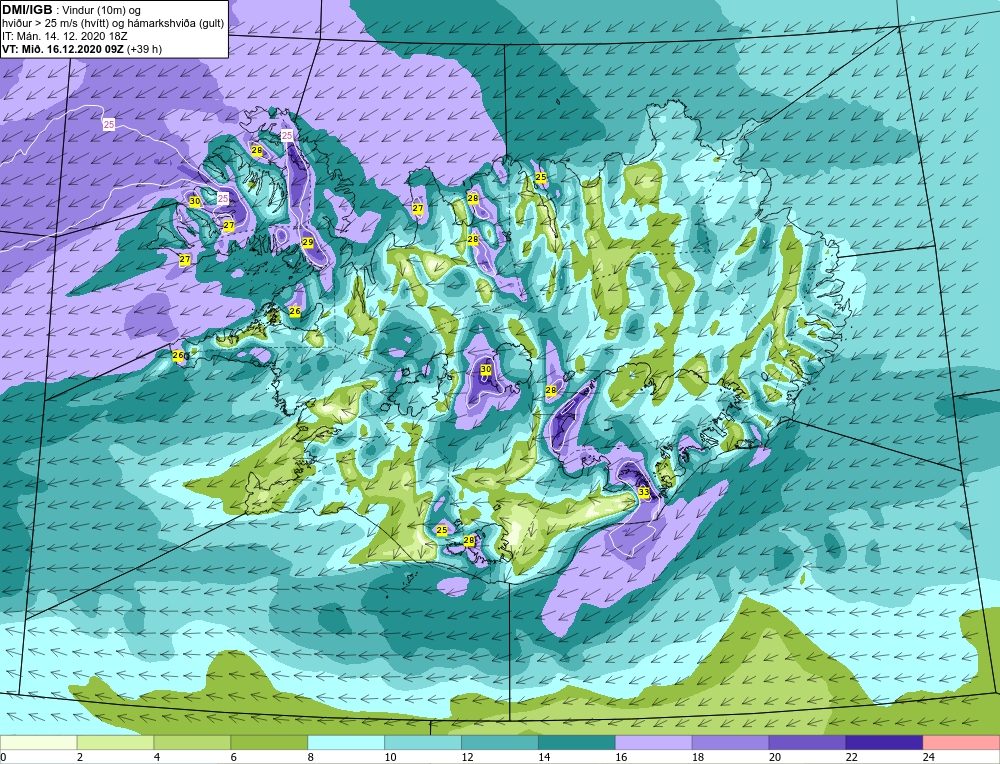Click the "24" tick label on legend

(929, 757)
